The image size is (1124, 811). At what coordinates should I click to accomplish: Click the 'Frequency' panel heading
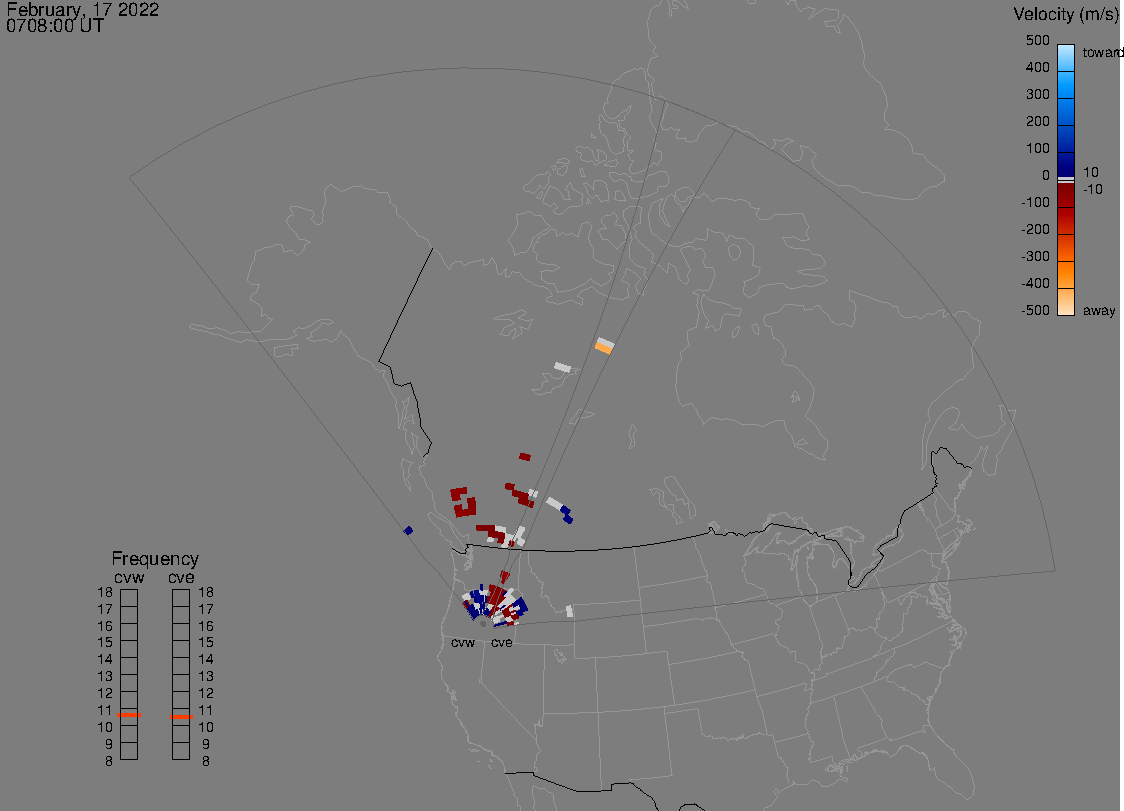(155, 559)
